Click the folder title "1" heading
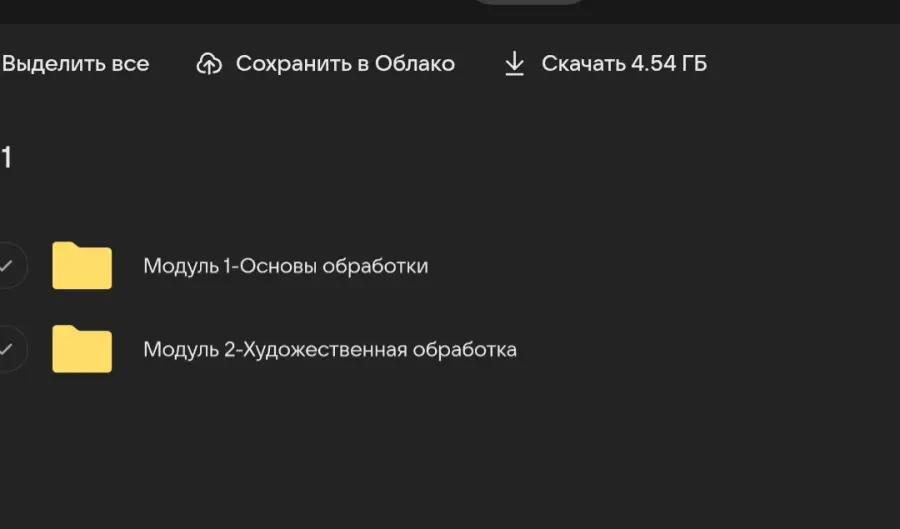 click(x=6, y=157)
